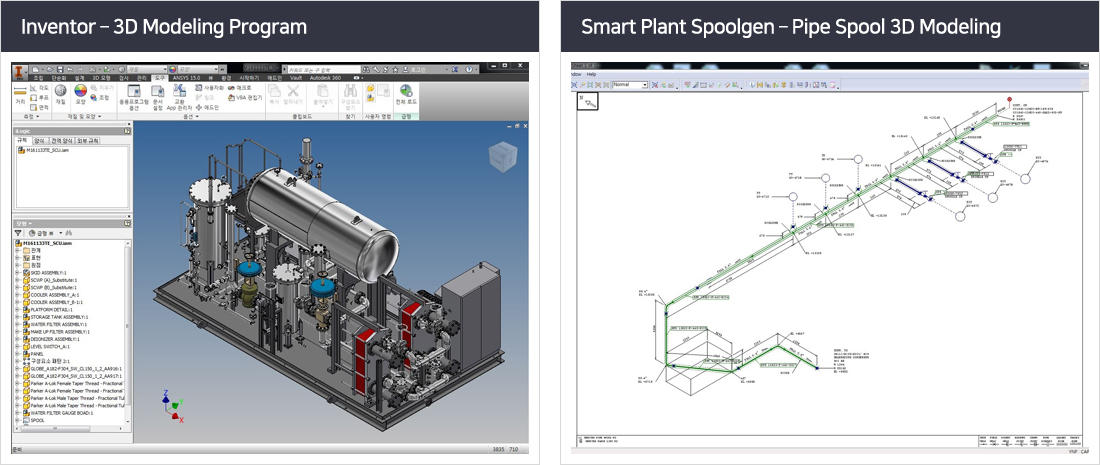
Task: Expand the SKID ASSEMBLY:1 node
Action: (16, 272)
